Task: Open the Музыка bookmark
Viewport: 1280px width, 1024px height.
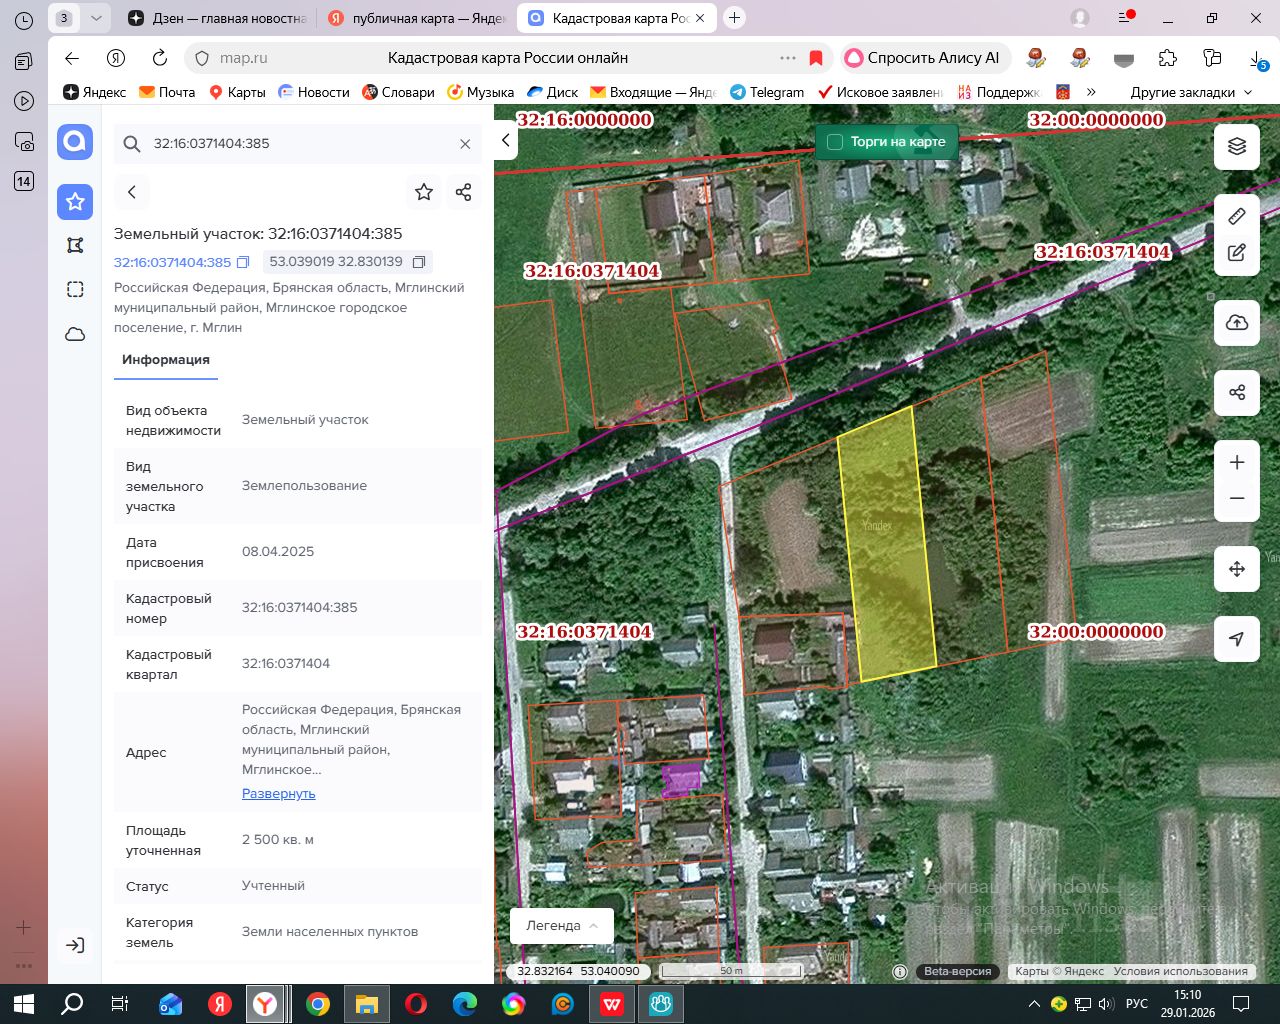Action: [x=481, y=92]
